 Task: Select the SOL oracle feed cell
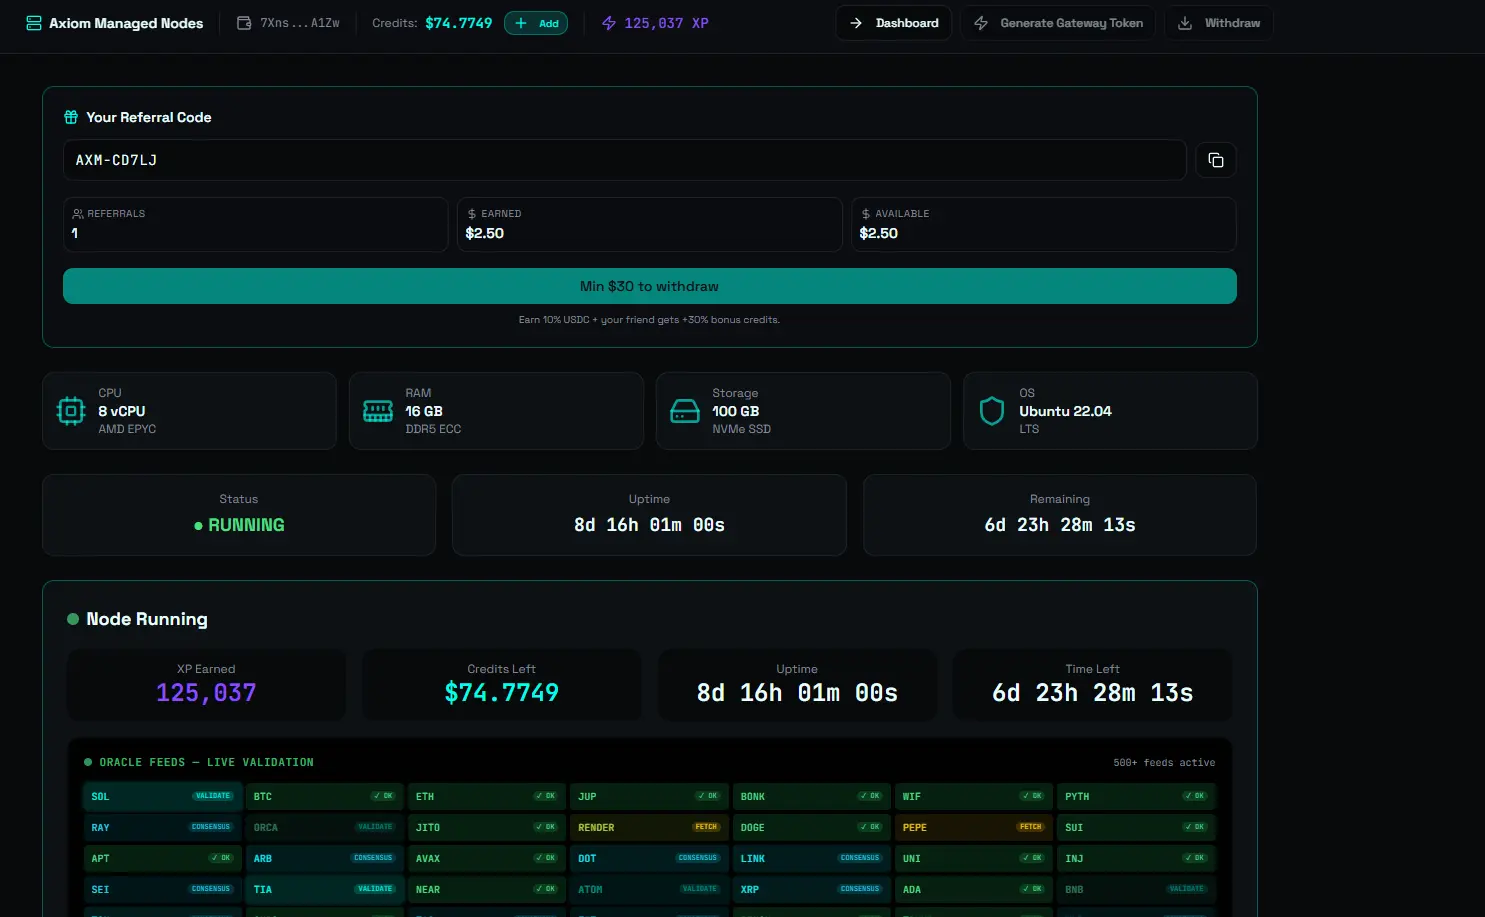162,797
